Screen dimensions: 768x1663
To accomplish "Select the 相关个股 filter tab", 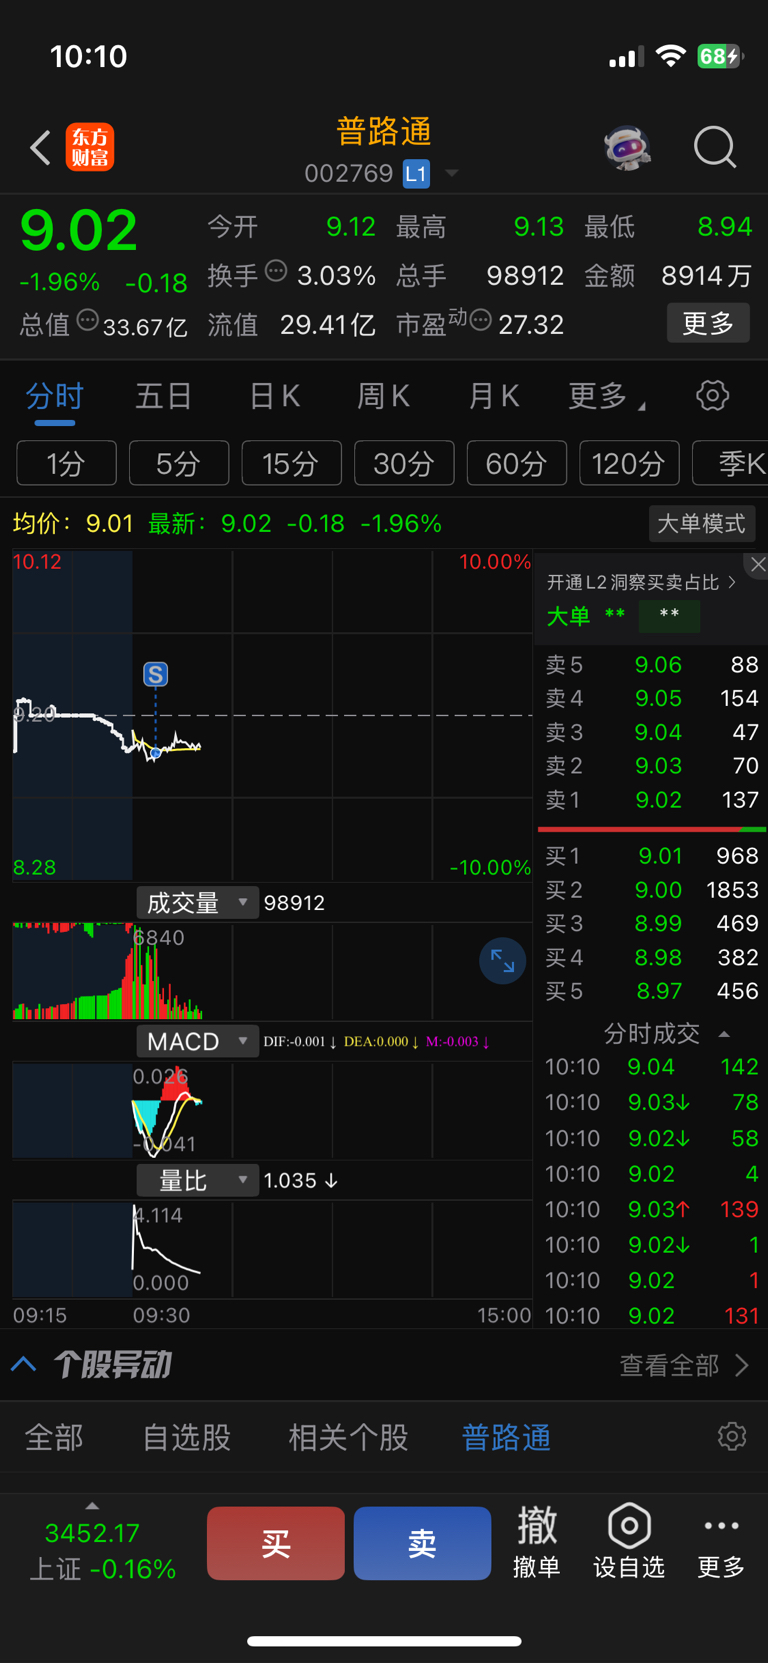I will click(x=348, y=1438).
